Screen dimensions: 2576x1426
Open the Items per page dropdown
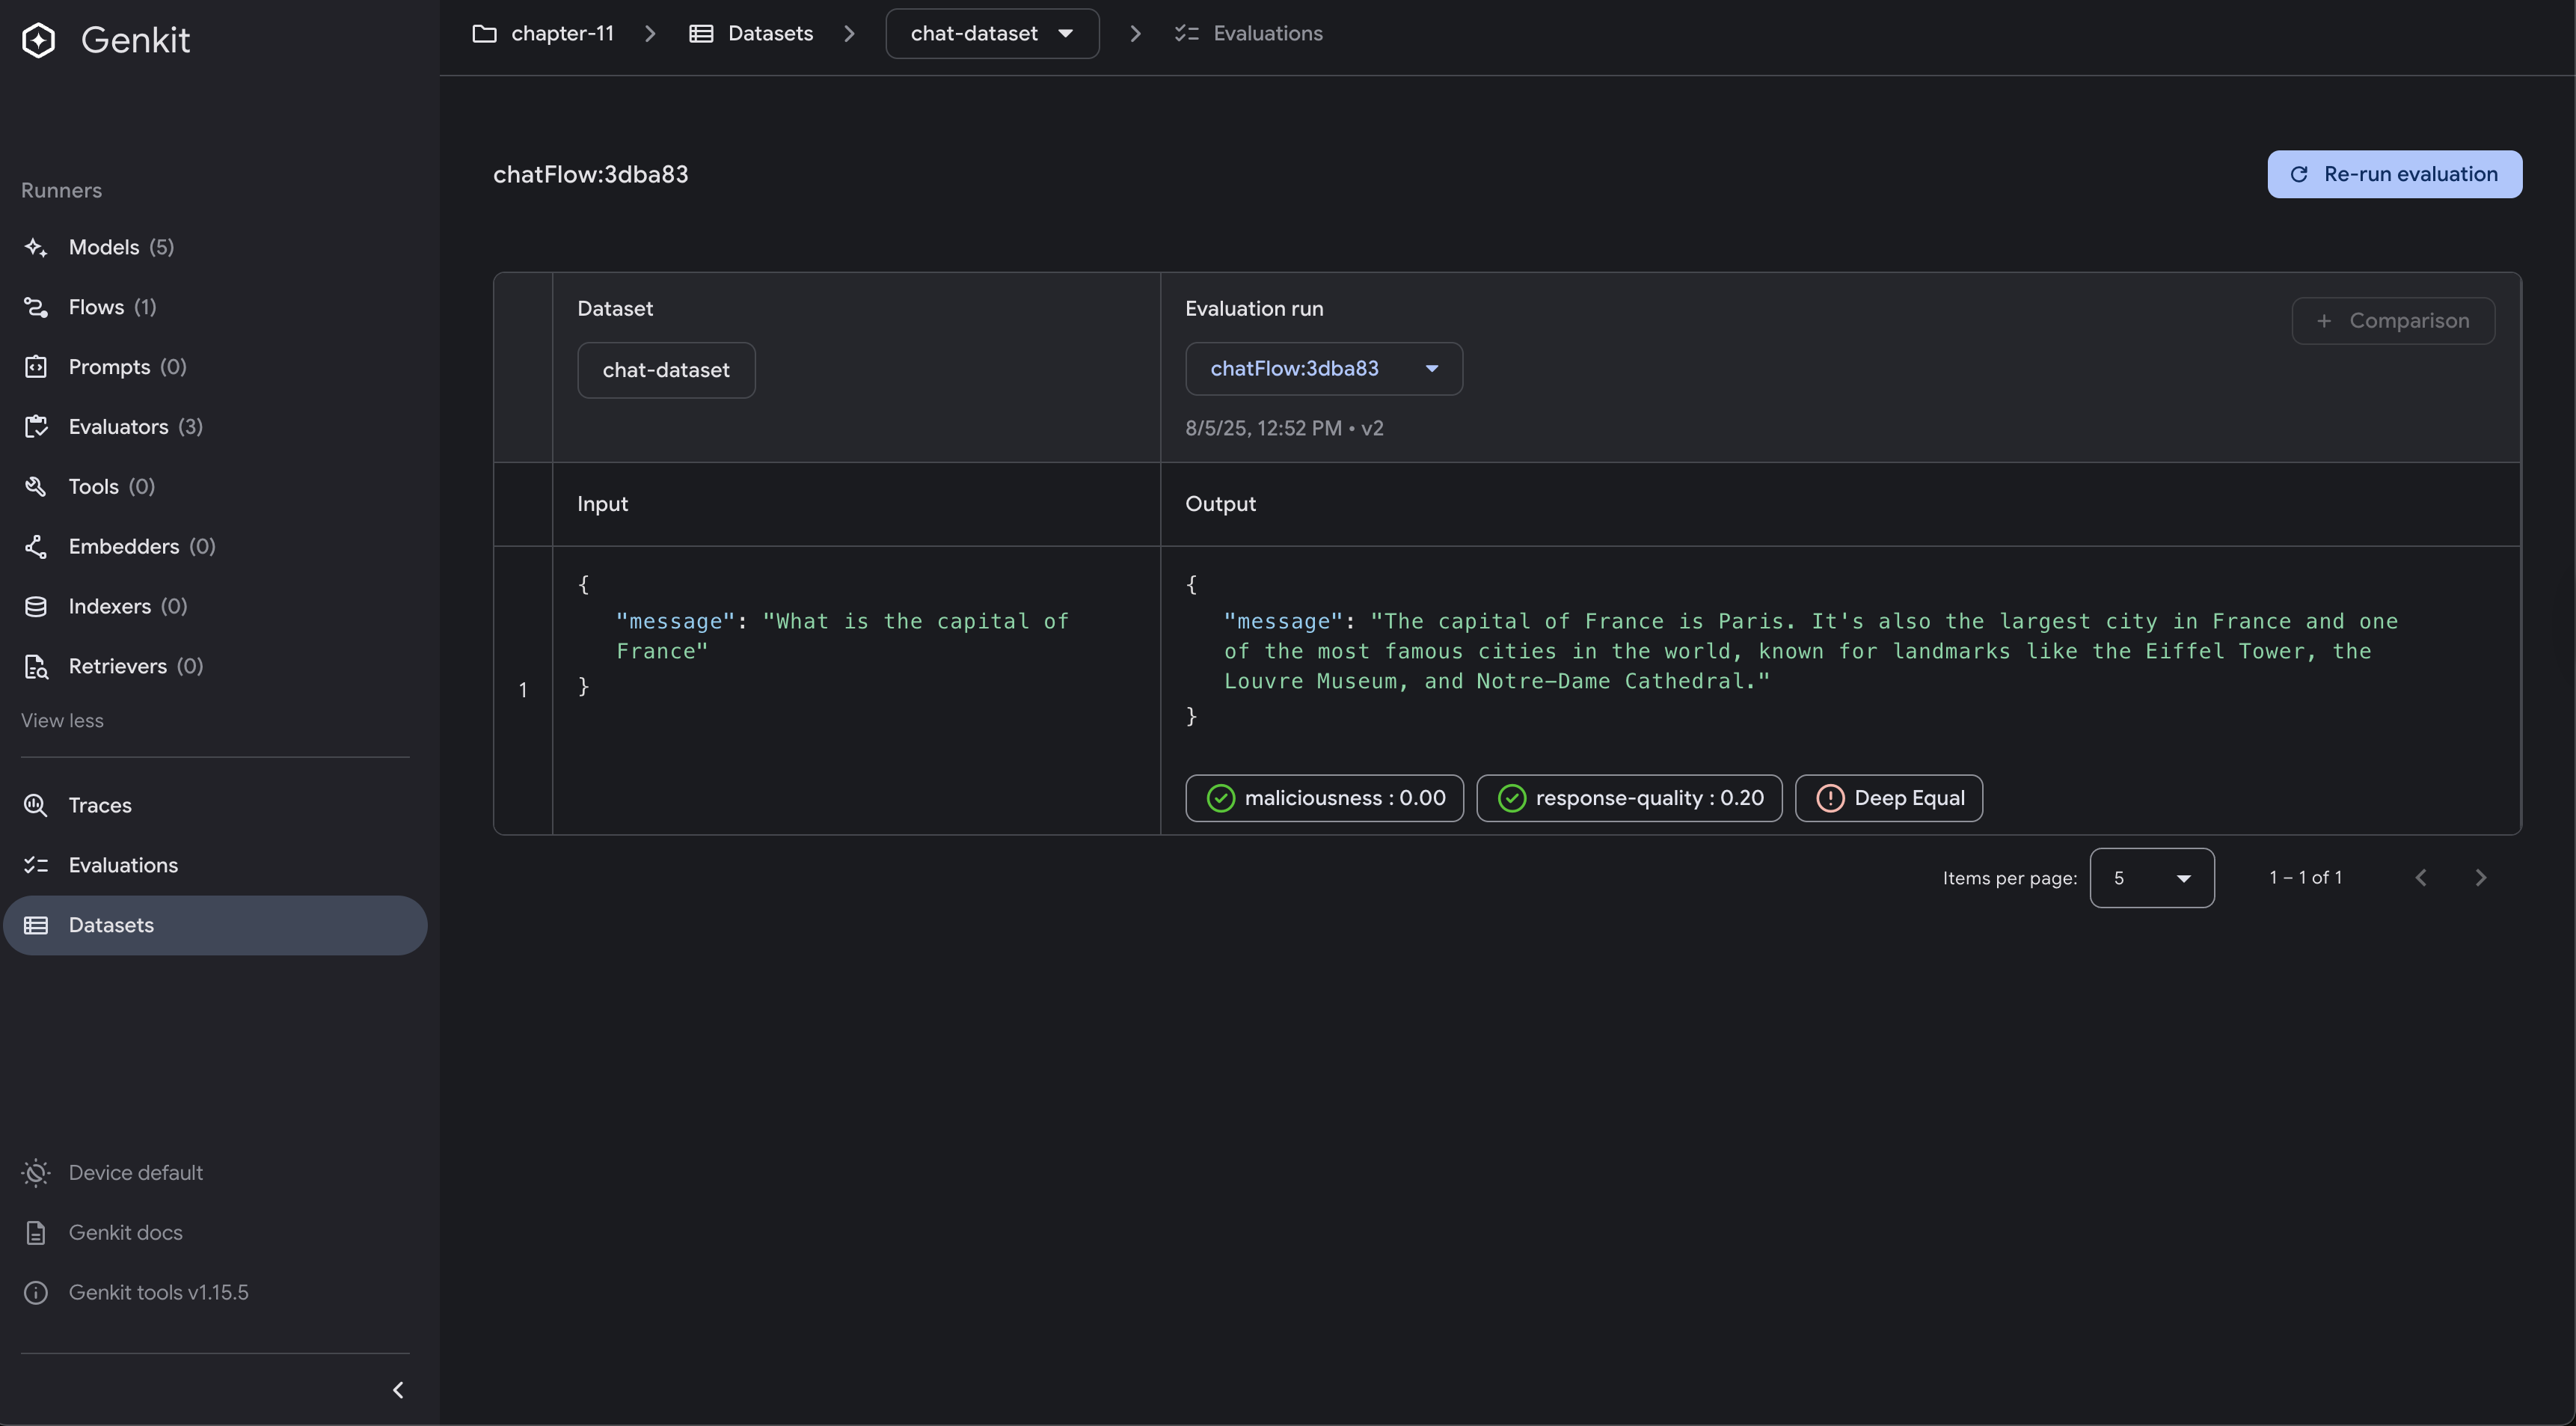tap(2152, 878)
